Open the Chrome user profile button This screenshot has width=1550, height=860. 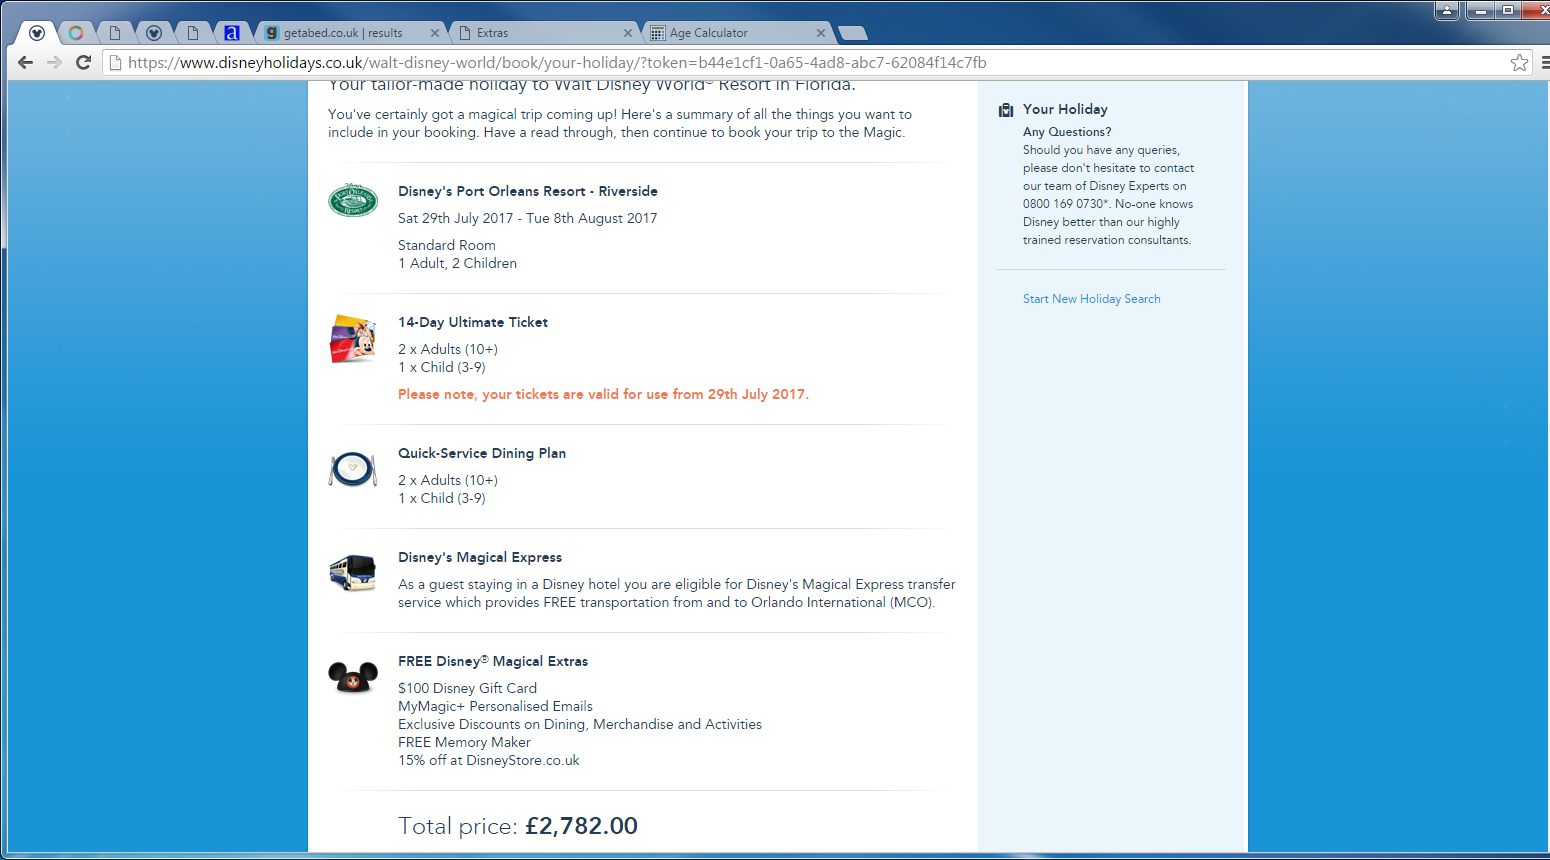coord(1446,10)
